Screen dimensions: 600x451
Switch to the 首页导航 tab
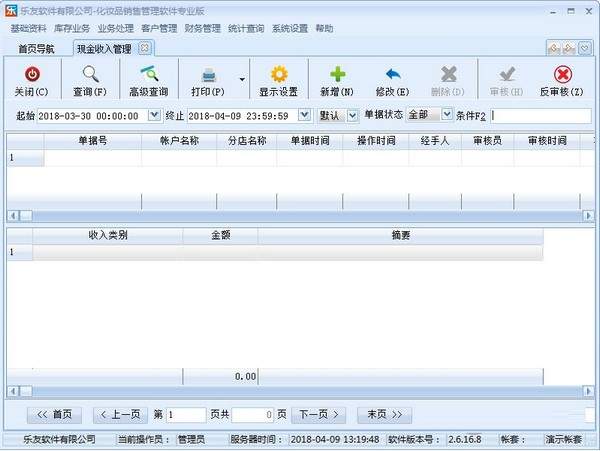tap(37, 49)
